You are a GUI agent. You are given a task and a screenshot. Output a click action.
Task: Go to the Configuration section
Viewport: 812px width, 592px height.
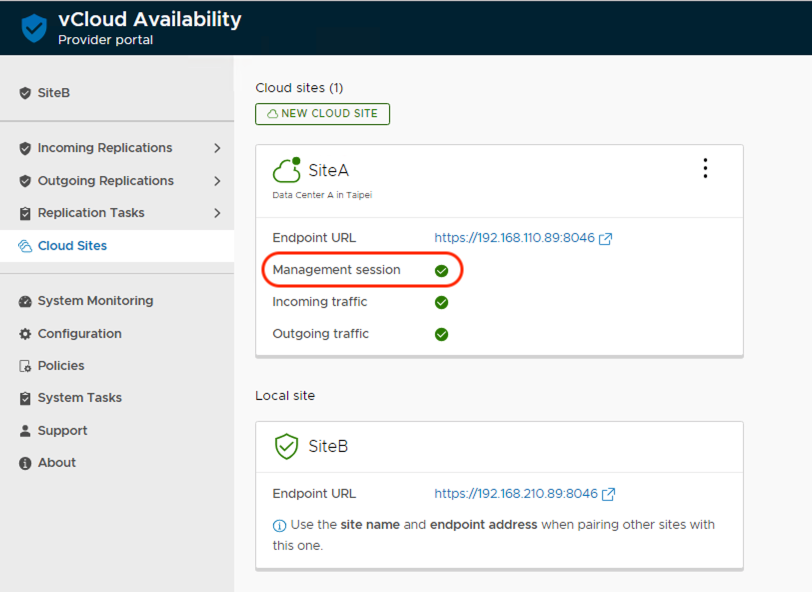point(79,334)
